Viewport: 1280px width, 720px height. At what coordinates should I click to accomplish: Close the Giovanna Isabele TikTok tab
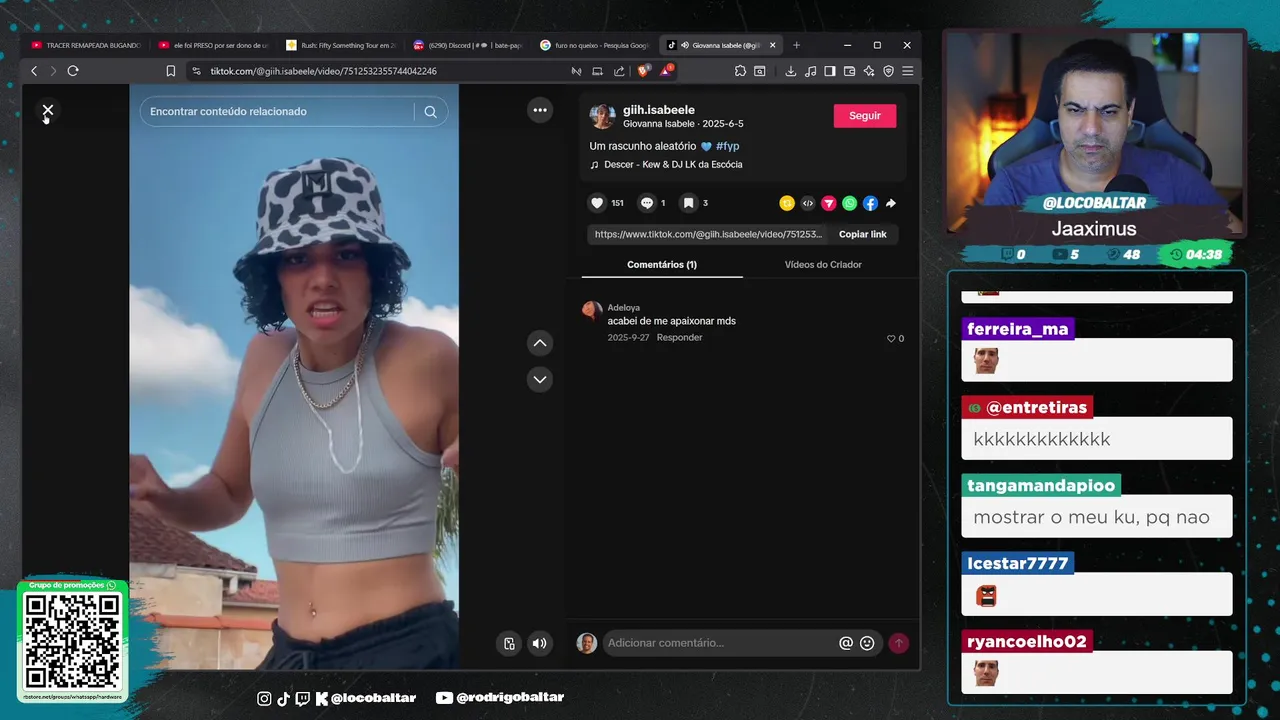(772, 45)
